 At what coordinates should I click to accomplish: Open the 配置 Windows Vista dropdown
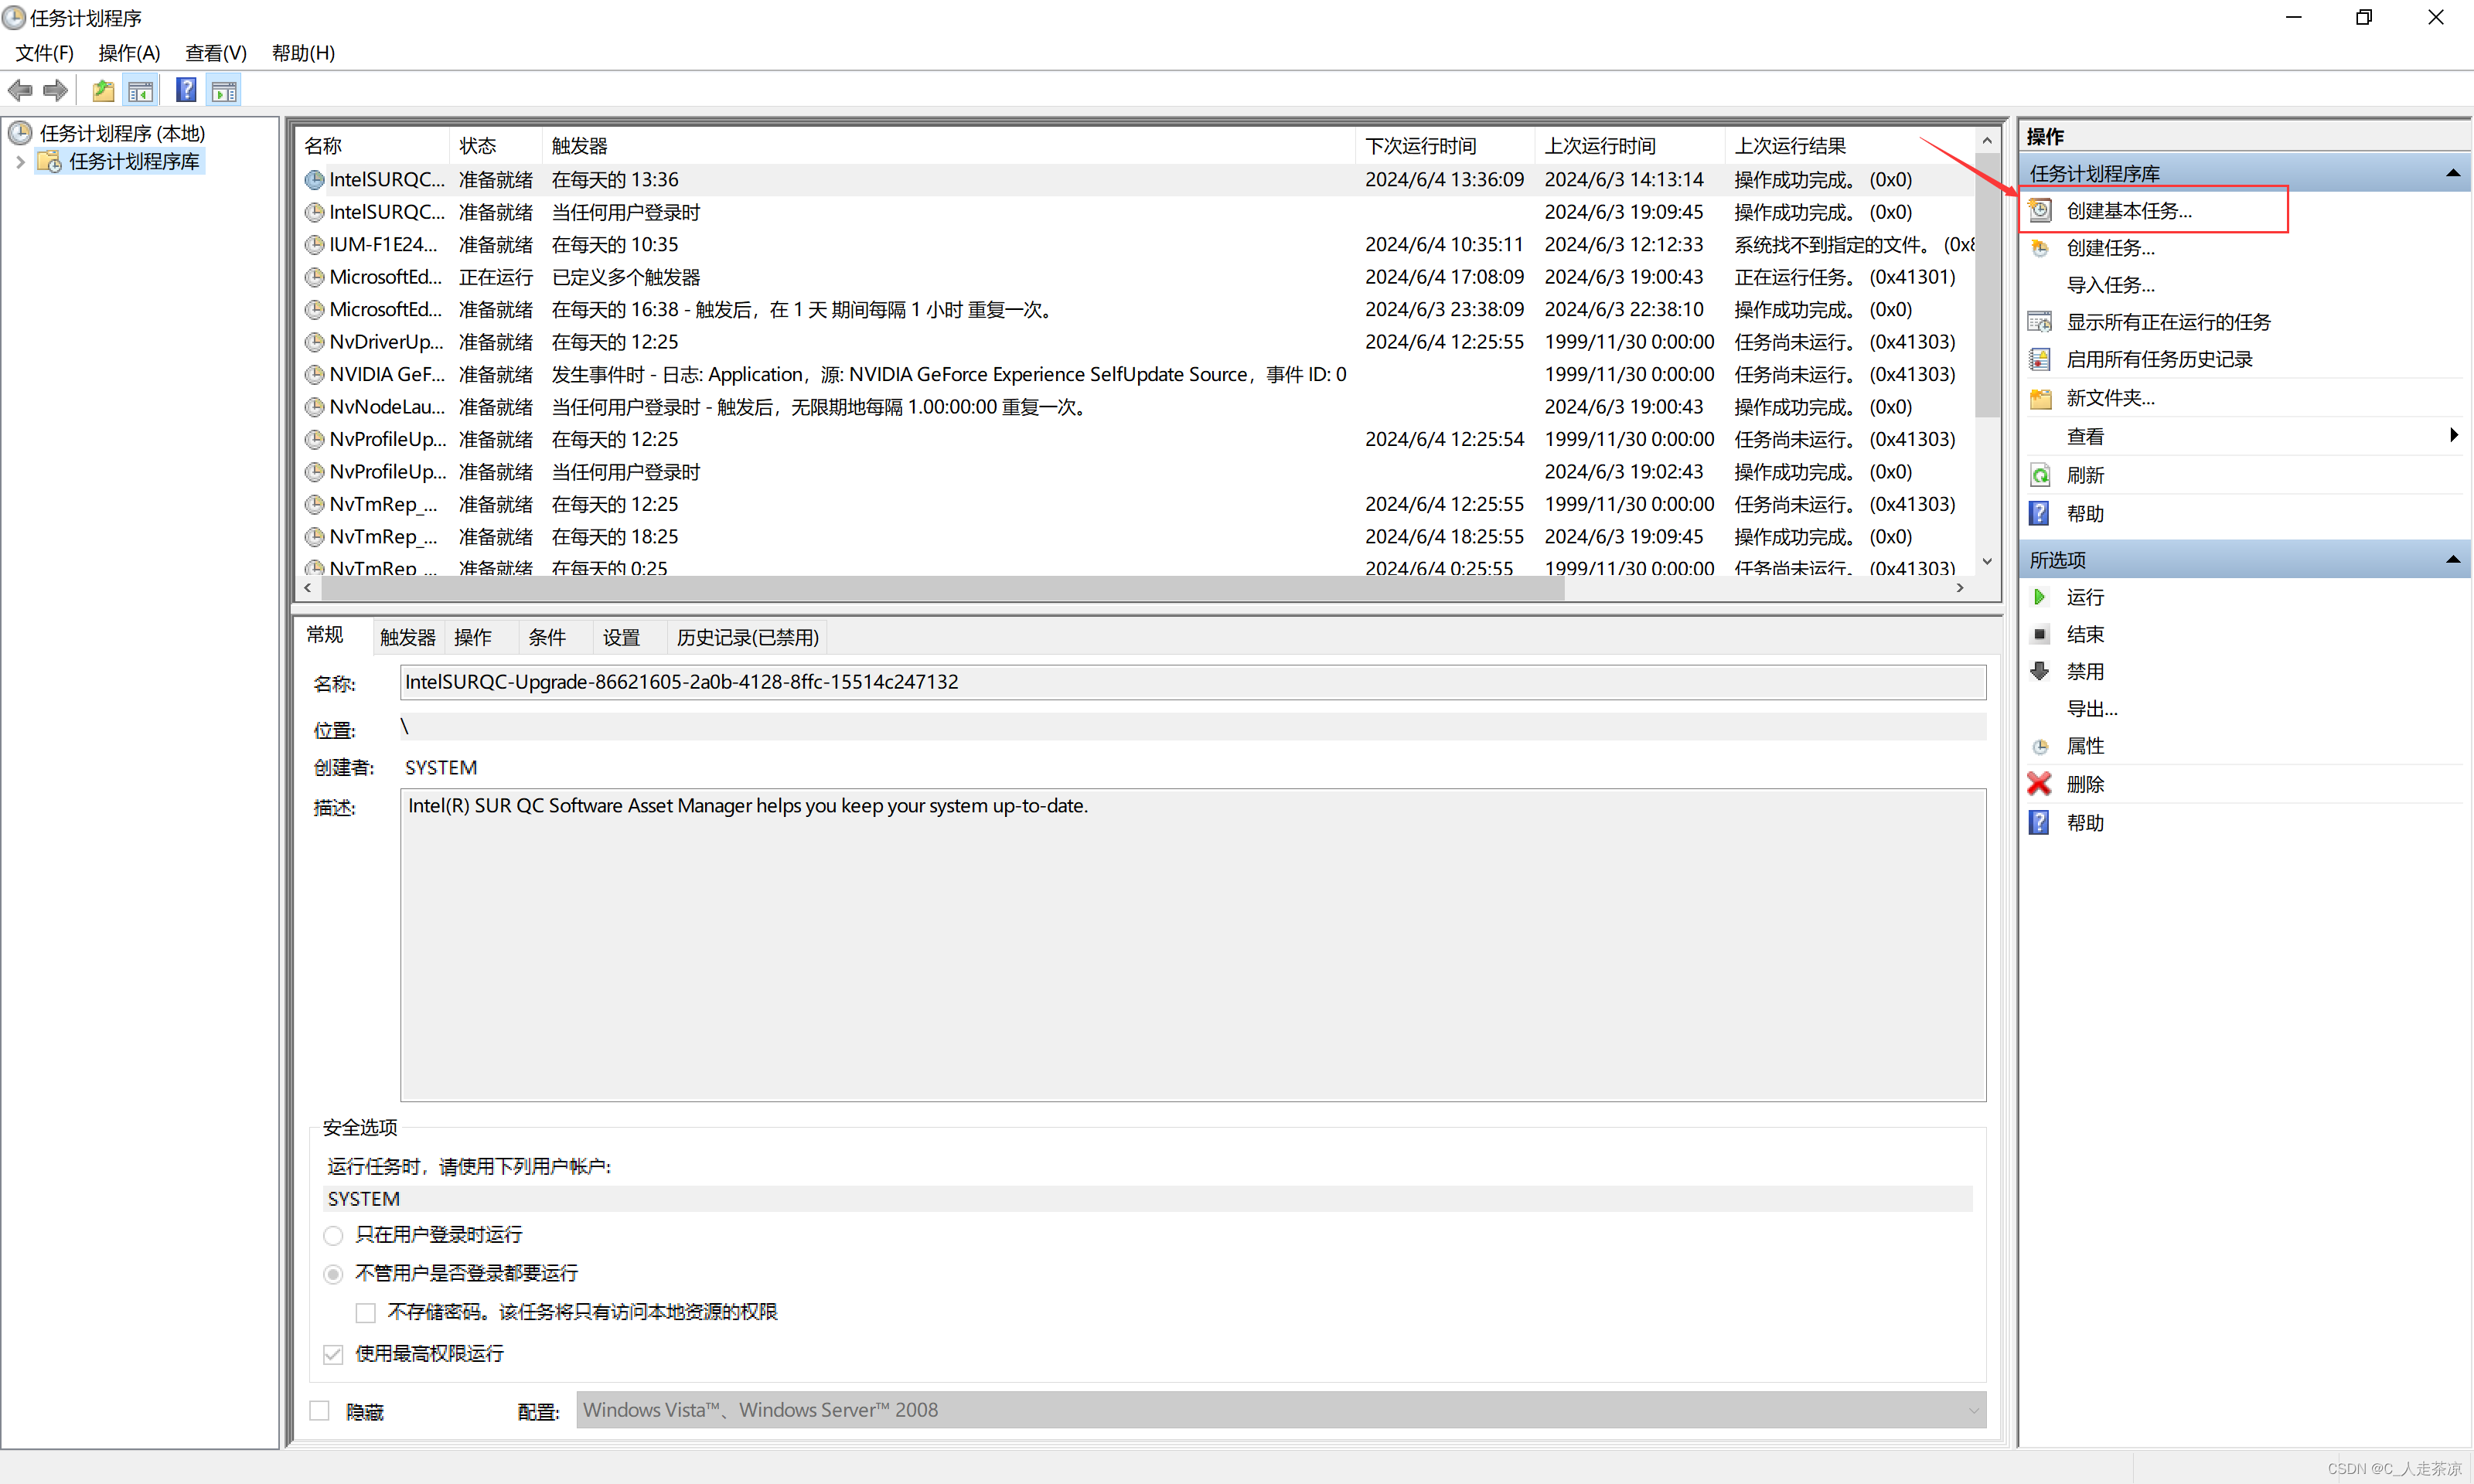point(1280,1410)
